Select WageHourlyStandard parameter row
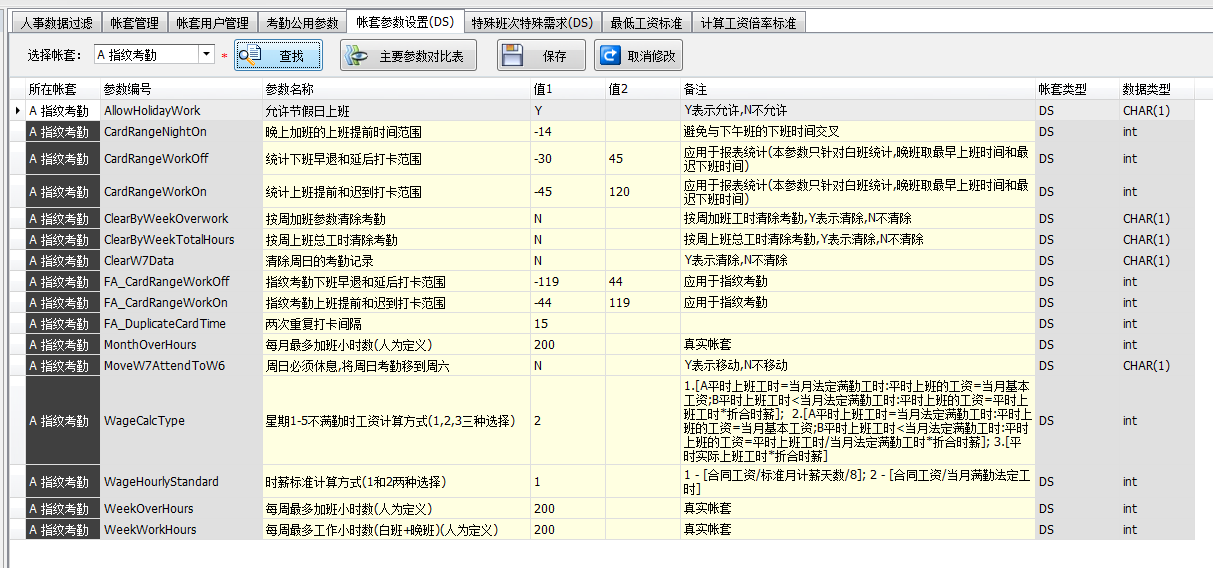Image resolution: width=1213 pixels, height=568 pixels. pyautogui.click(x=181, y=481)
